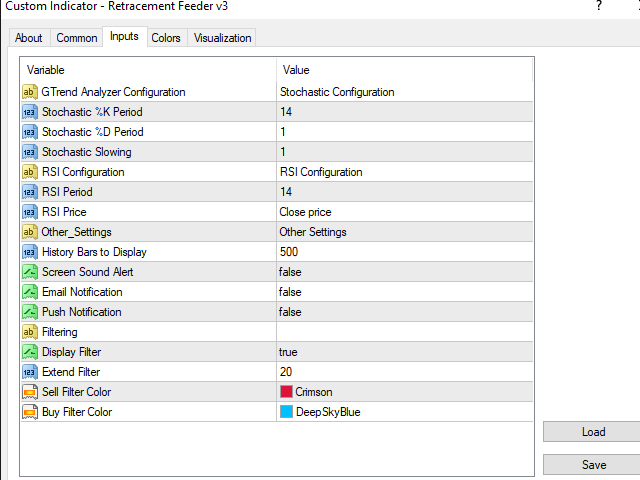The width and height of the screenshot is (640, 480).
Task: Open the Visualization tab
Action: pos(223,38)
